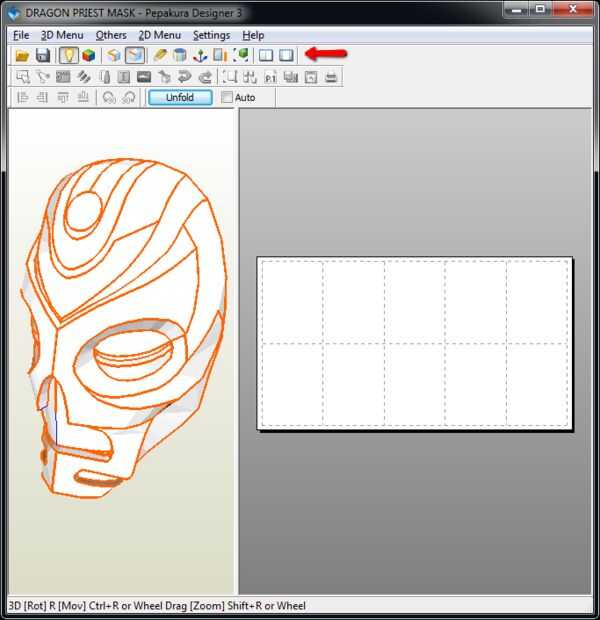Click the P1 page number icon

(271, 77)
